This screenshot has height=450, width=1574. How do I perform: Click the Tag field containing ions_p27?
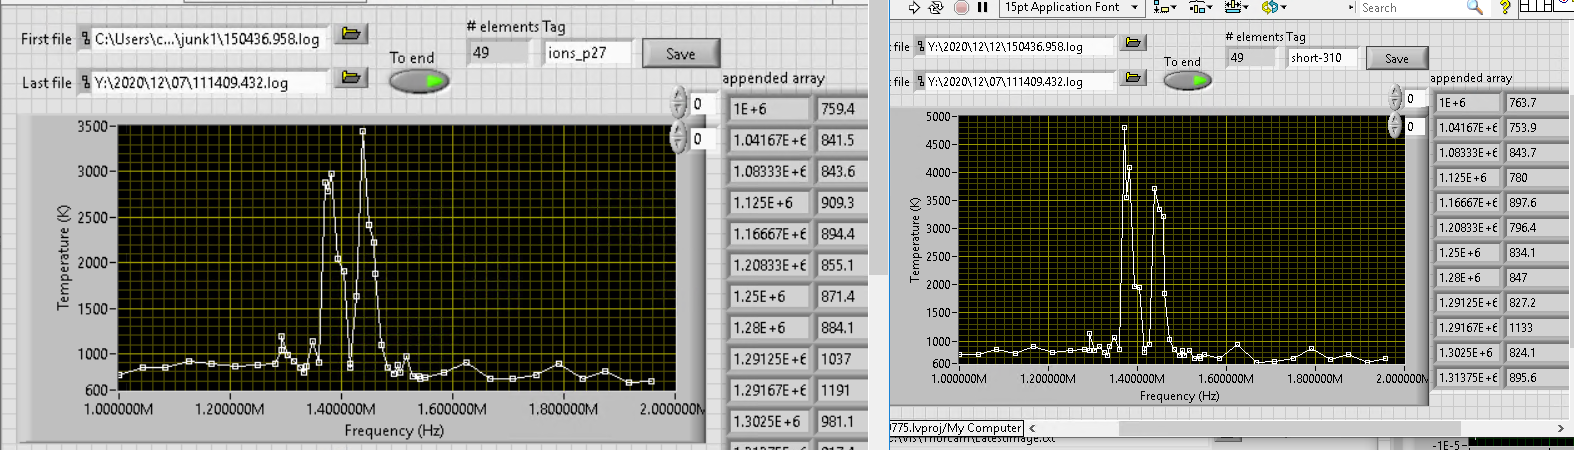[x=588, y=53]
